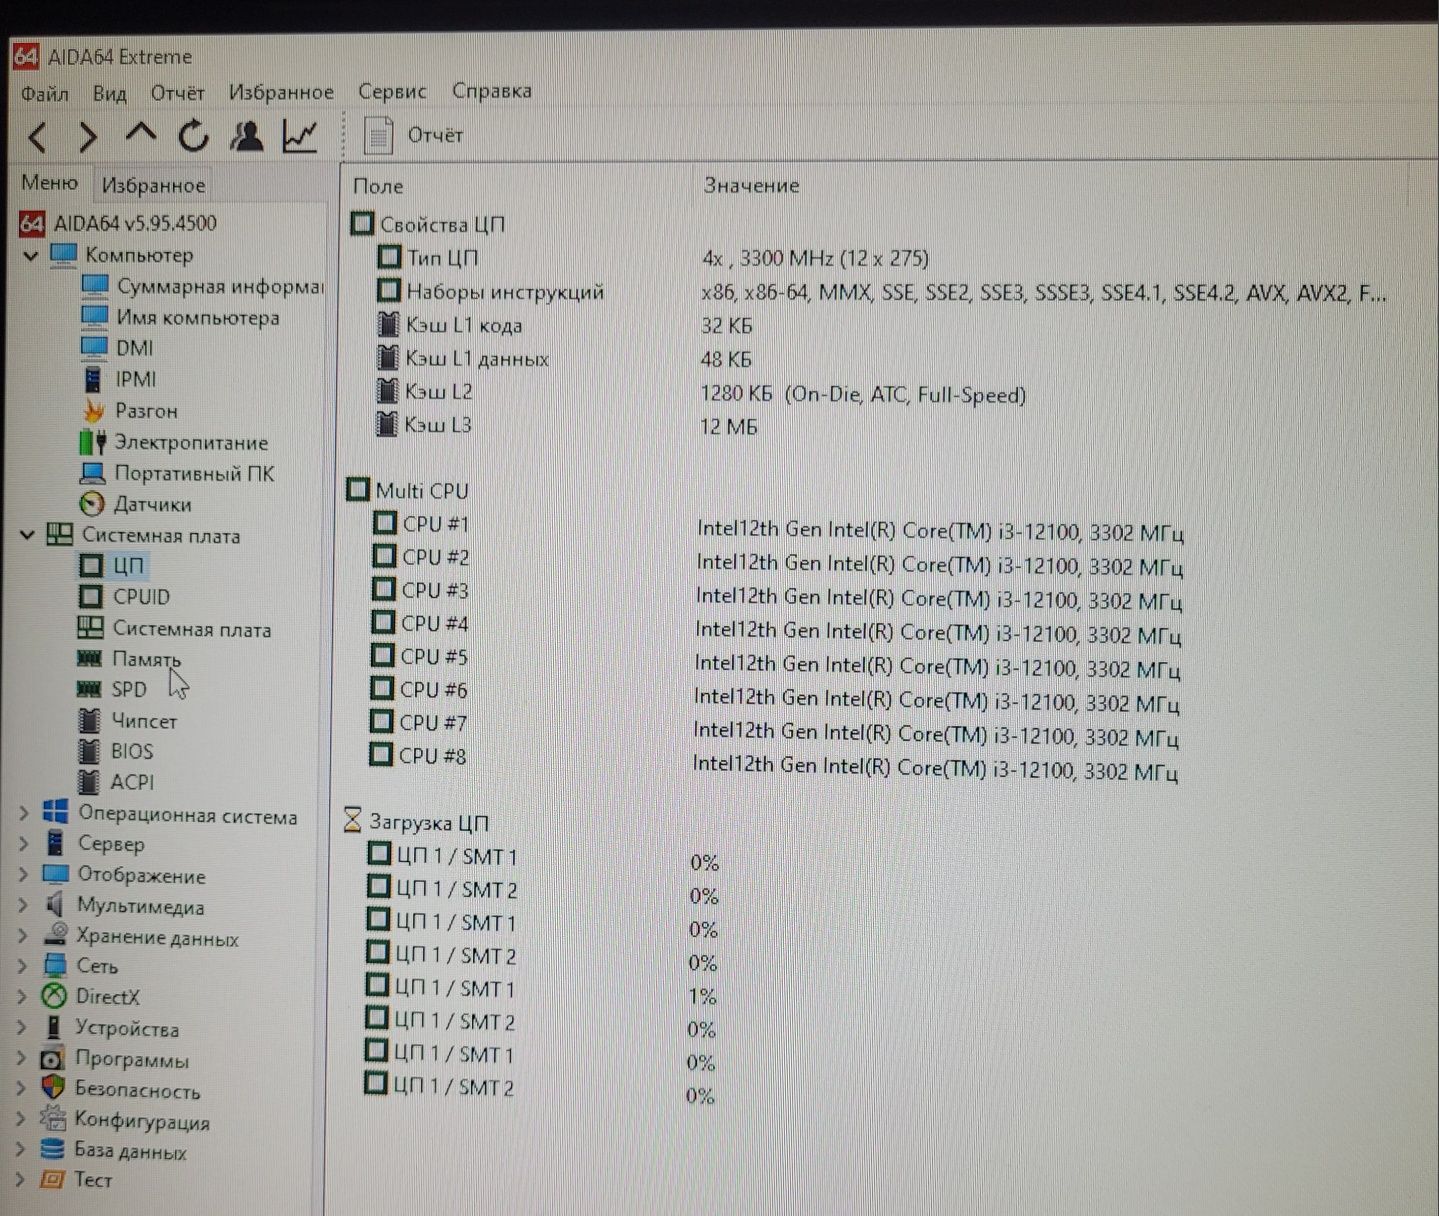
Task: Expand the Отображение tree branch
Action: click(23, 875)
